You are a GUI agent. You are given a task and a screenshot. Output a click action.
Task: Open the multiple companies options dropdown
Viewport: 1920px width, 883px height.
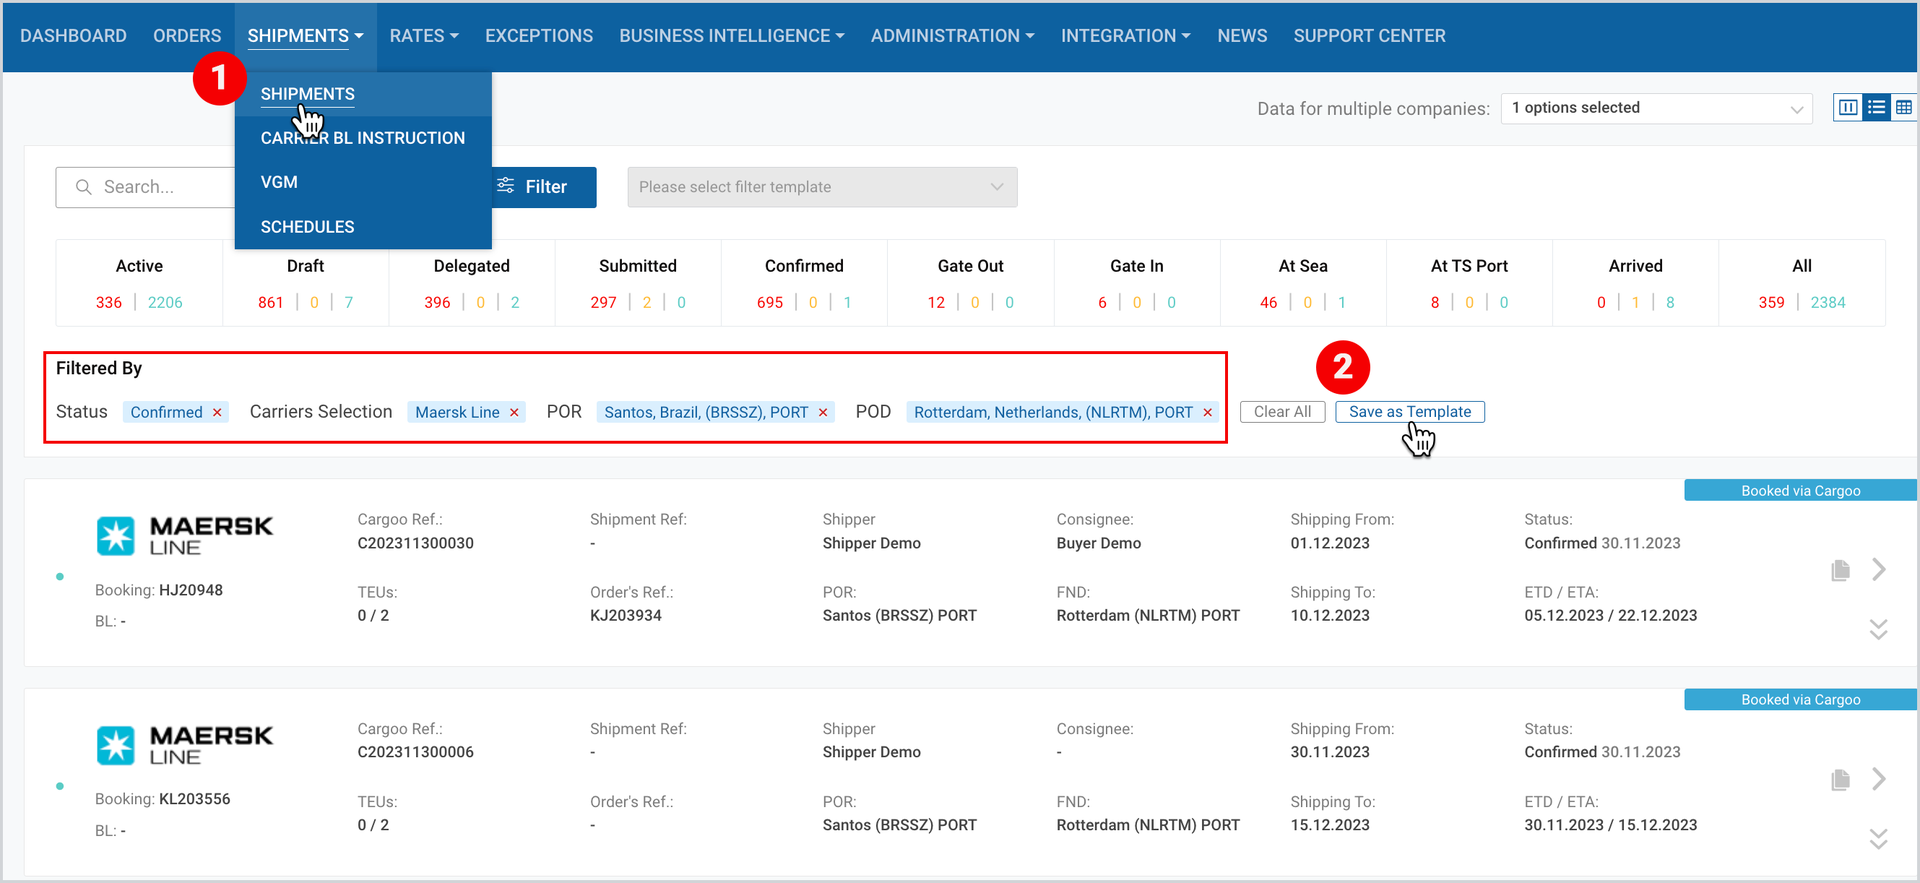(x=1657, y=108)
